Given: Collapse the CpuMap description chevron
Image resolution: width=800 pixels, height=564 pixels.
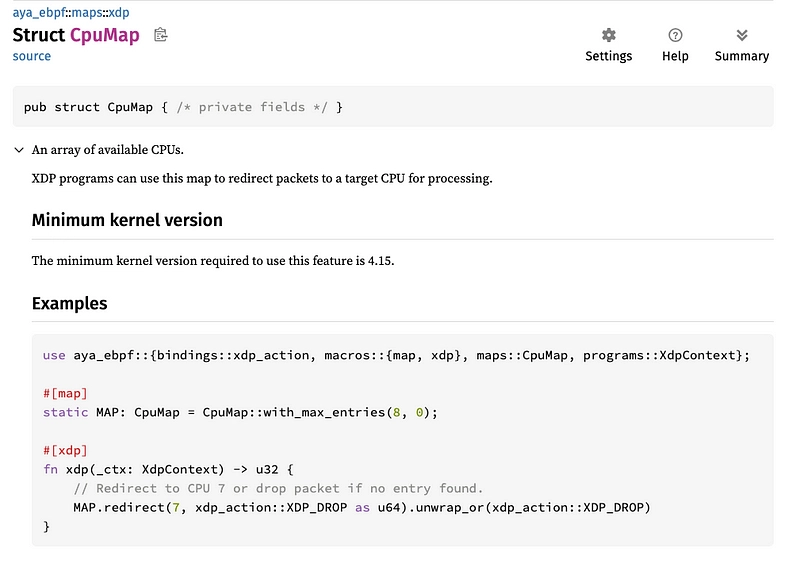Looking at the screenshot, I should coord(19,150).
